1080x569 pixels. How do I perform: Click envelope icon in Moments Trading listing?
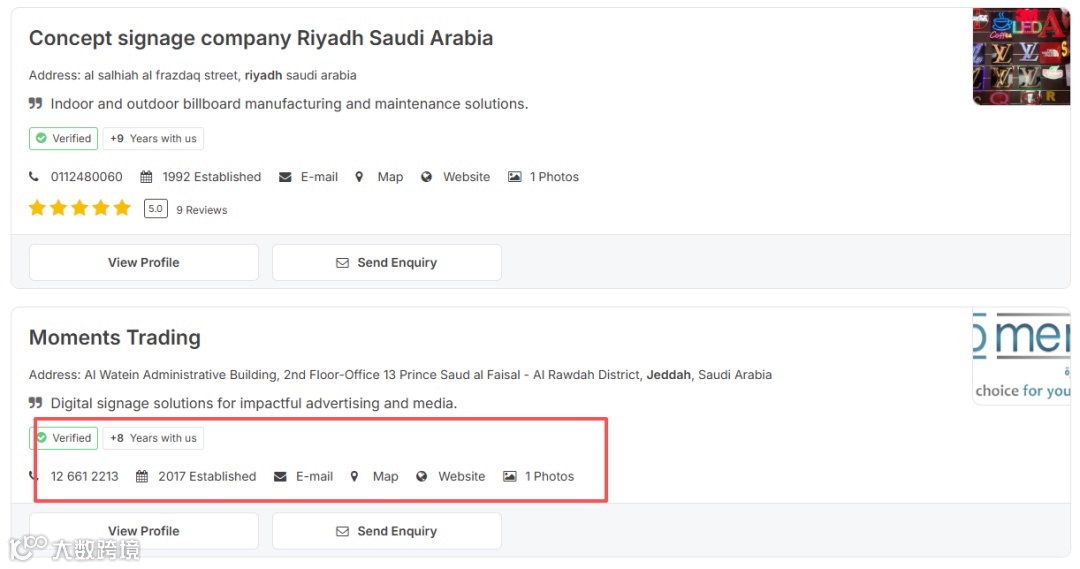280,477
